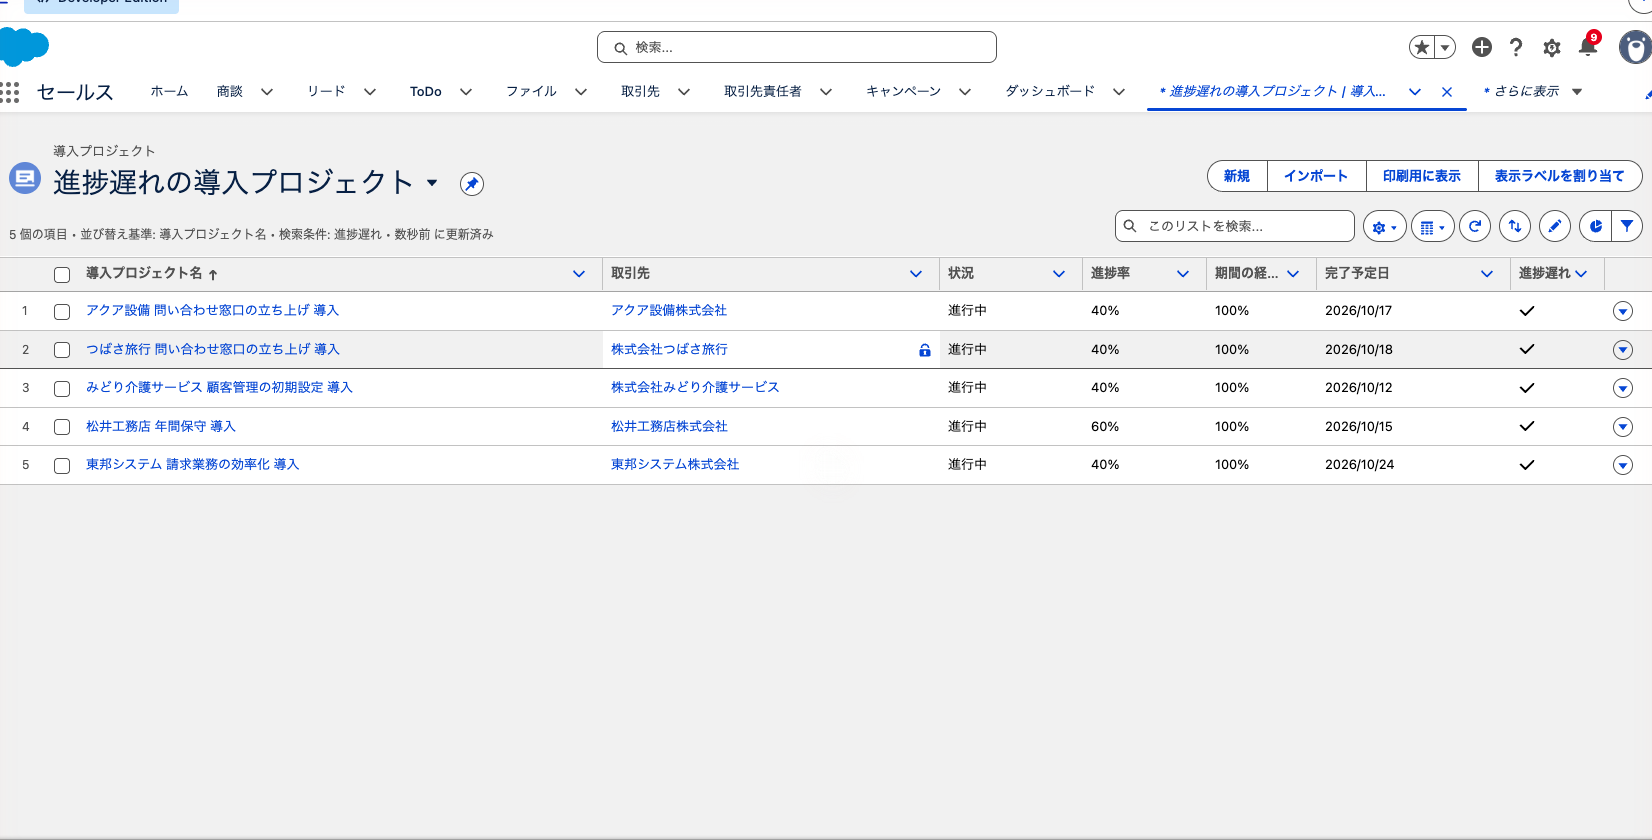This screenshot has width=1652, height=840.
Task: Open the 状況 column header menu
Action: tap(1059, 274)
